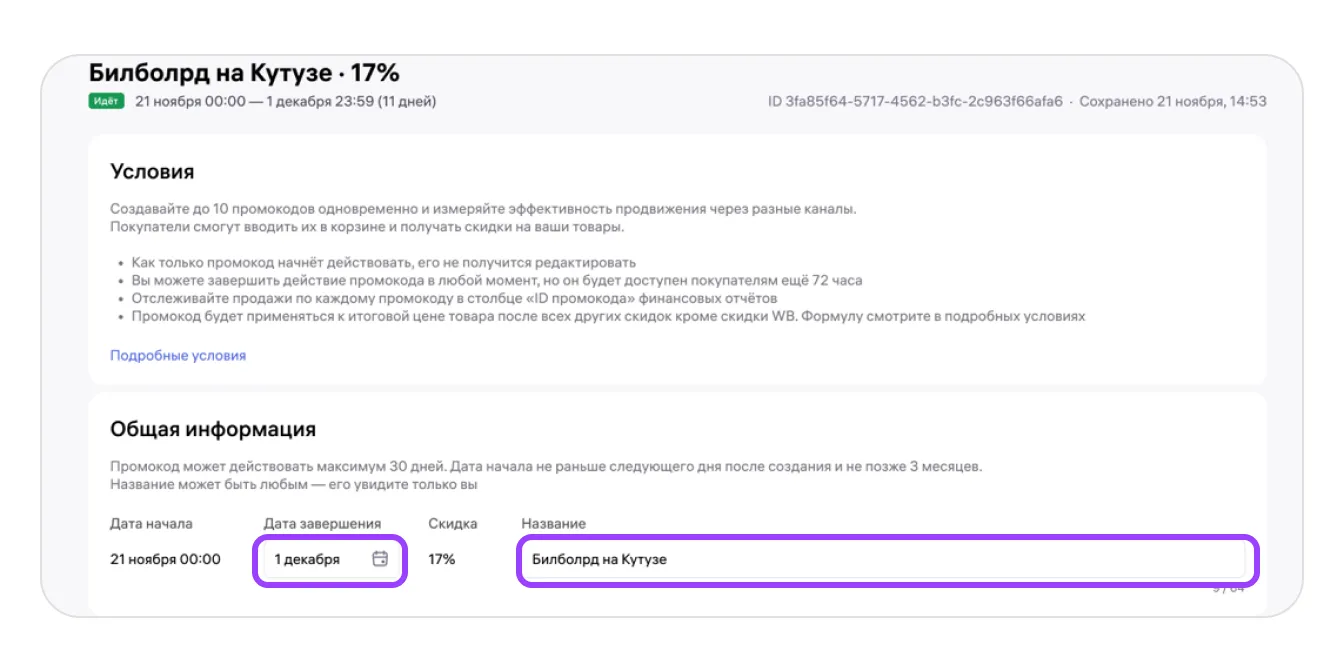This screenshot has height=672, width=1344.
Task: Click the "Условия" section heading
Action: coord(152,171)
